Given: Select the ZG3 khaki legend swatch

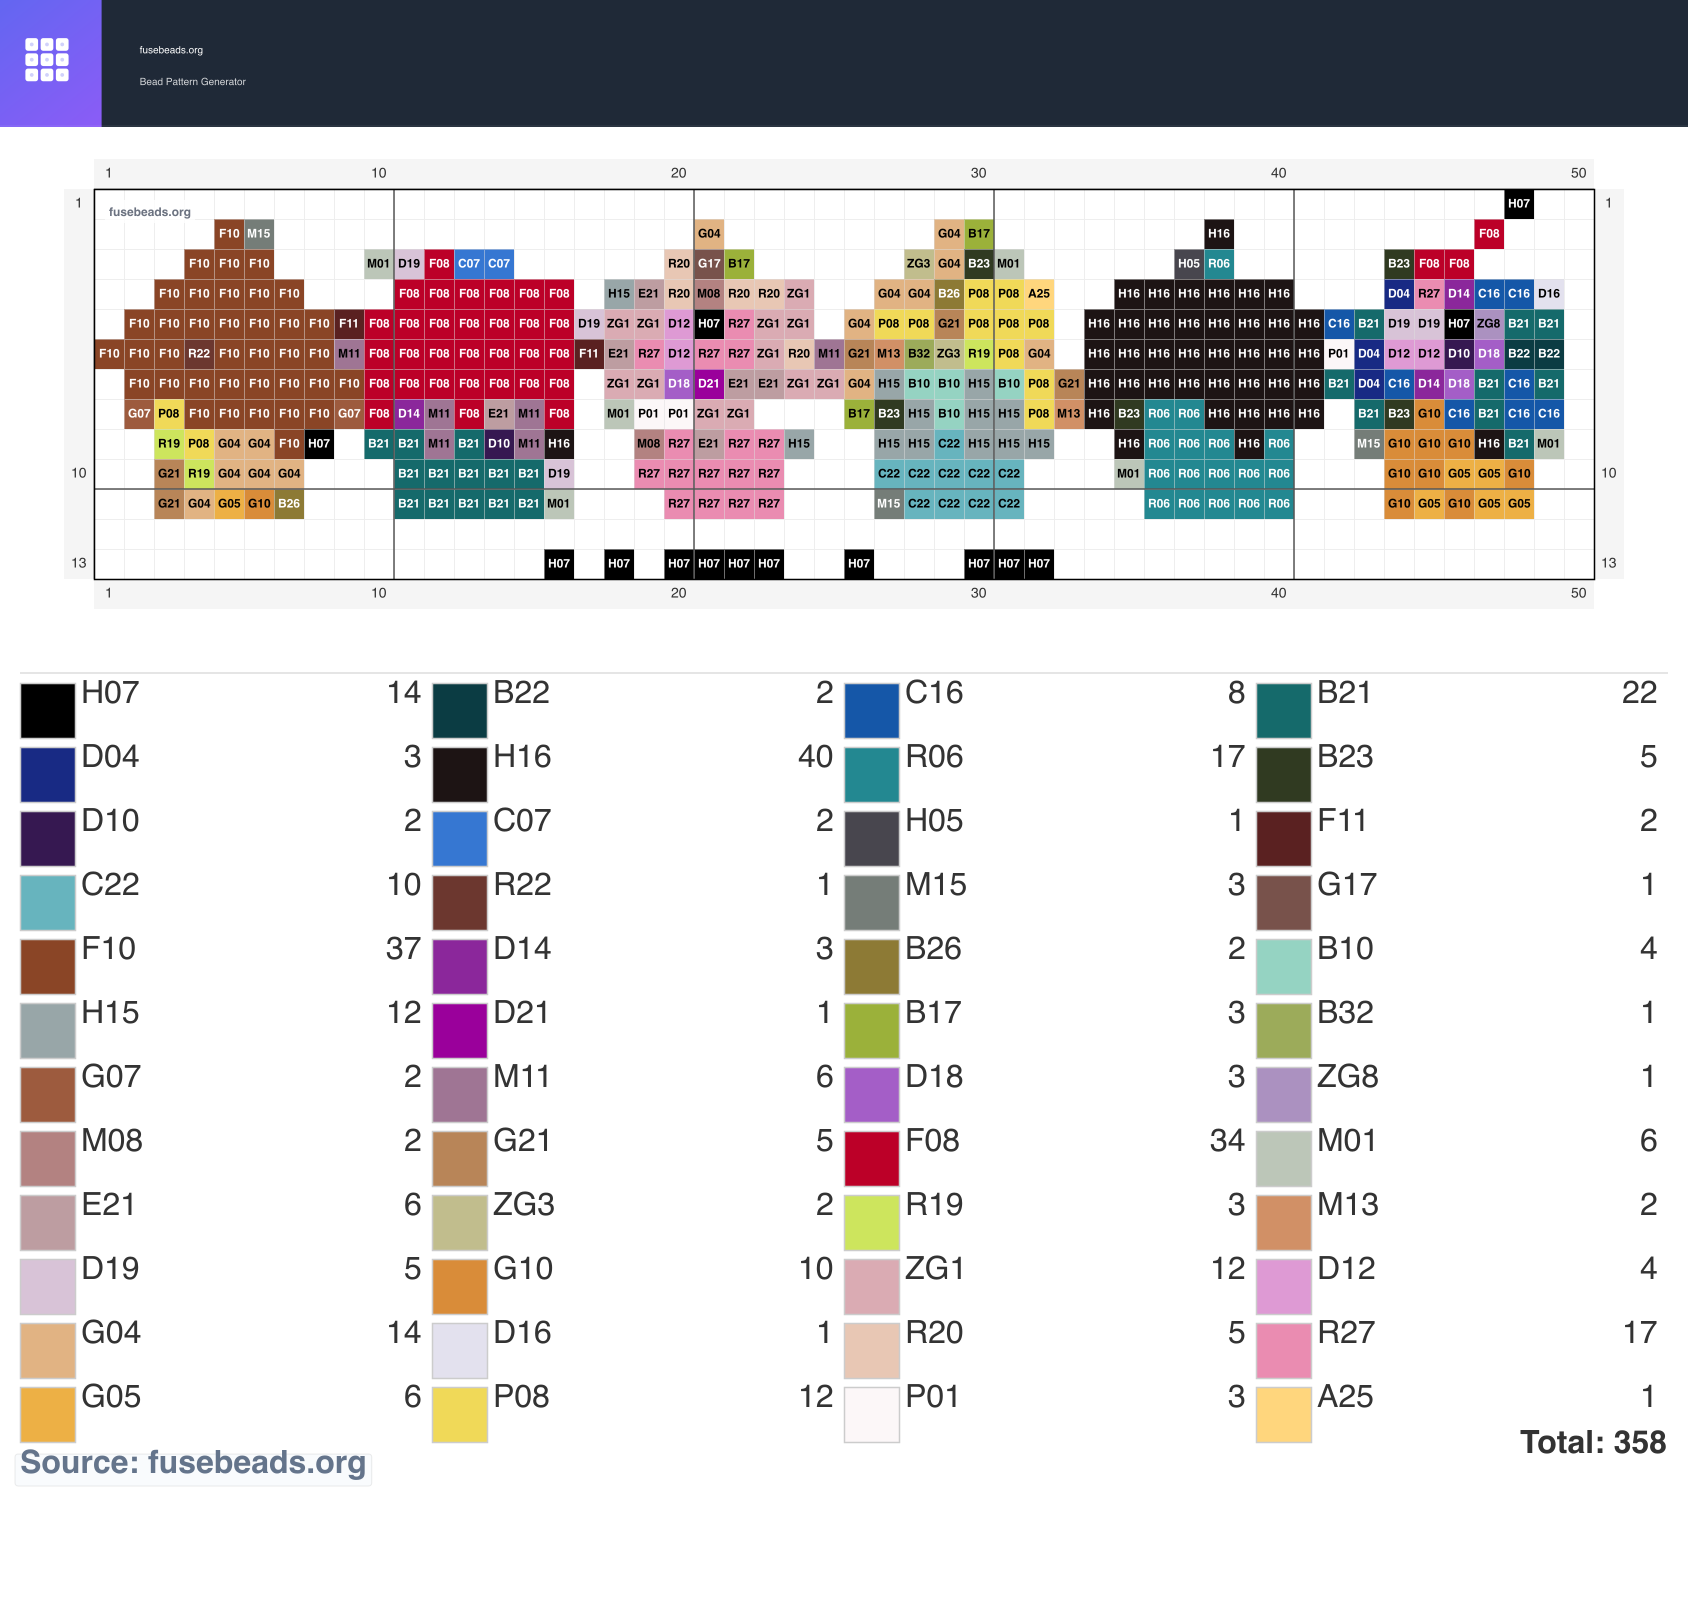Looking at the screenshot, I should [x=460, y=1223].
